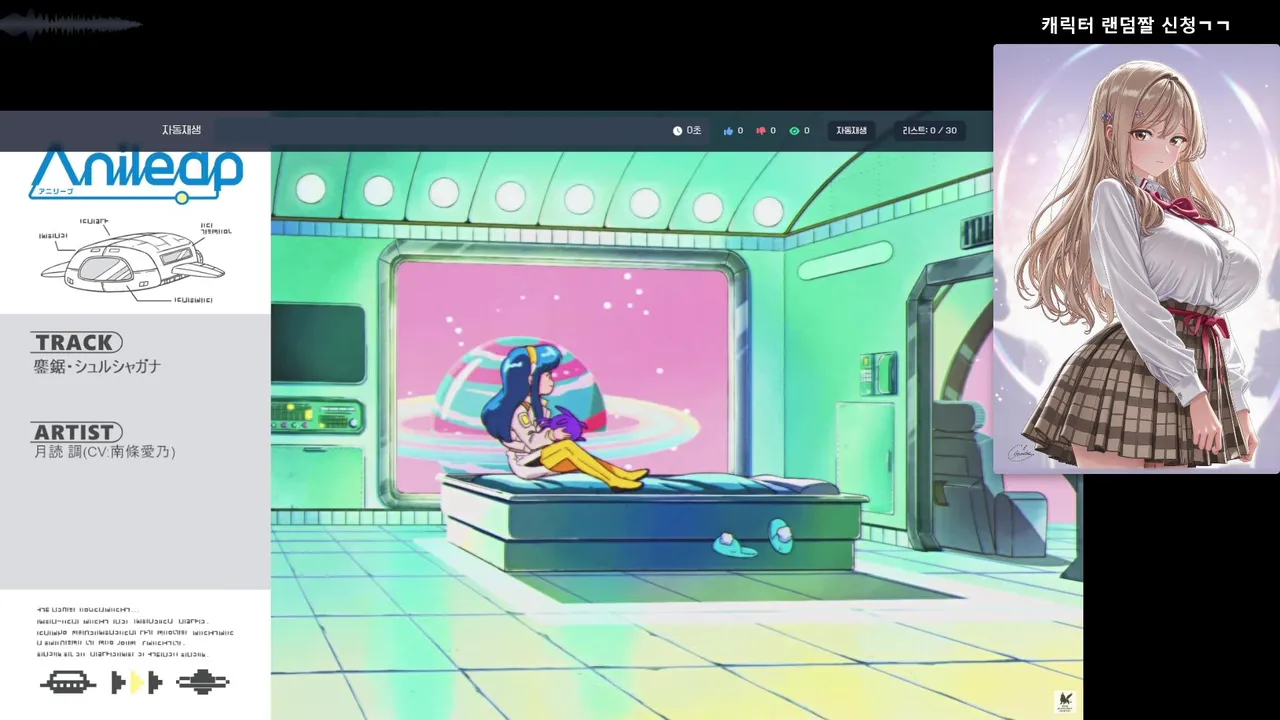Viewport: 1280px width, 720px height.
Task: Click the blue thumbs-up like icon
Action: point(728,131)
